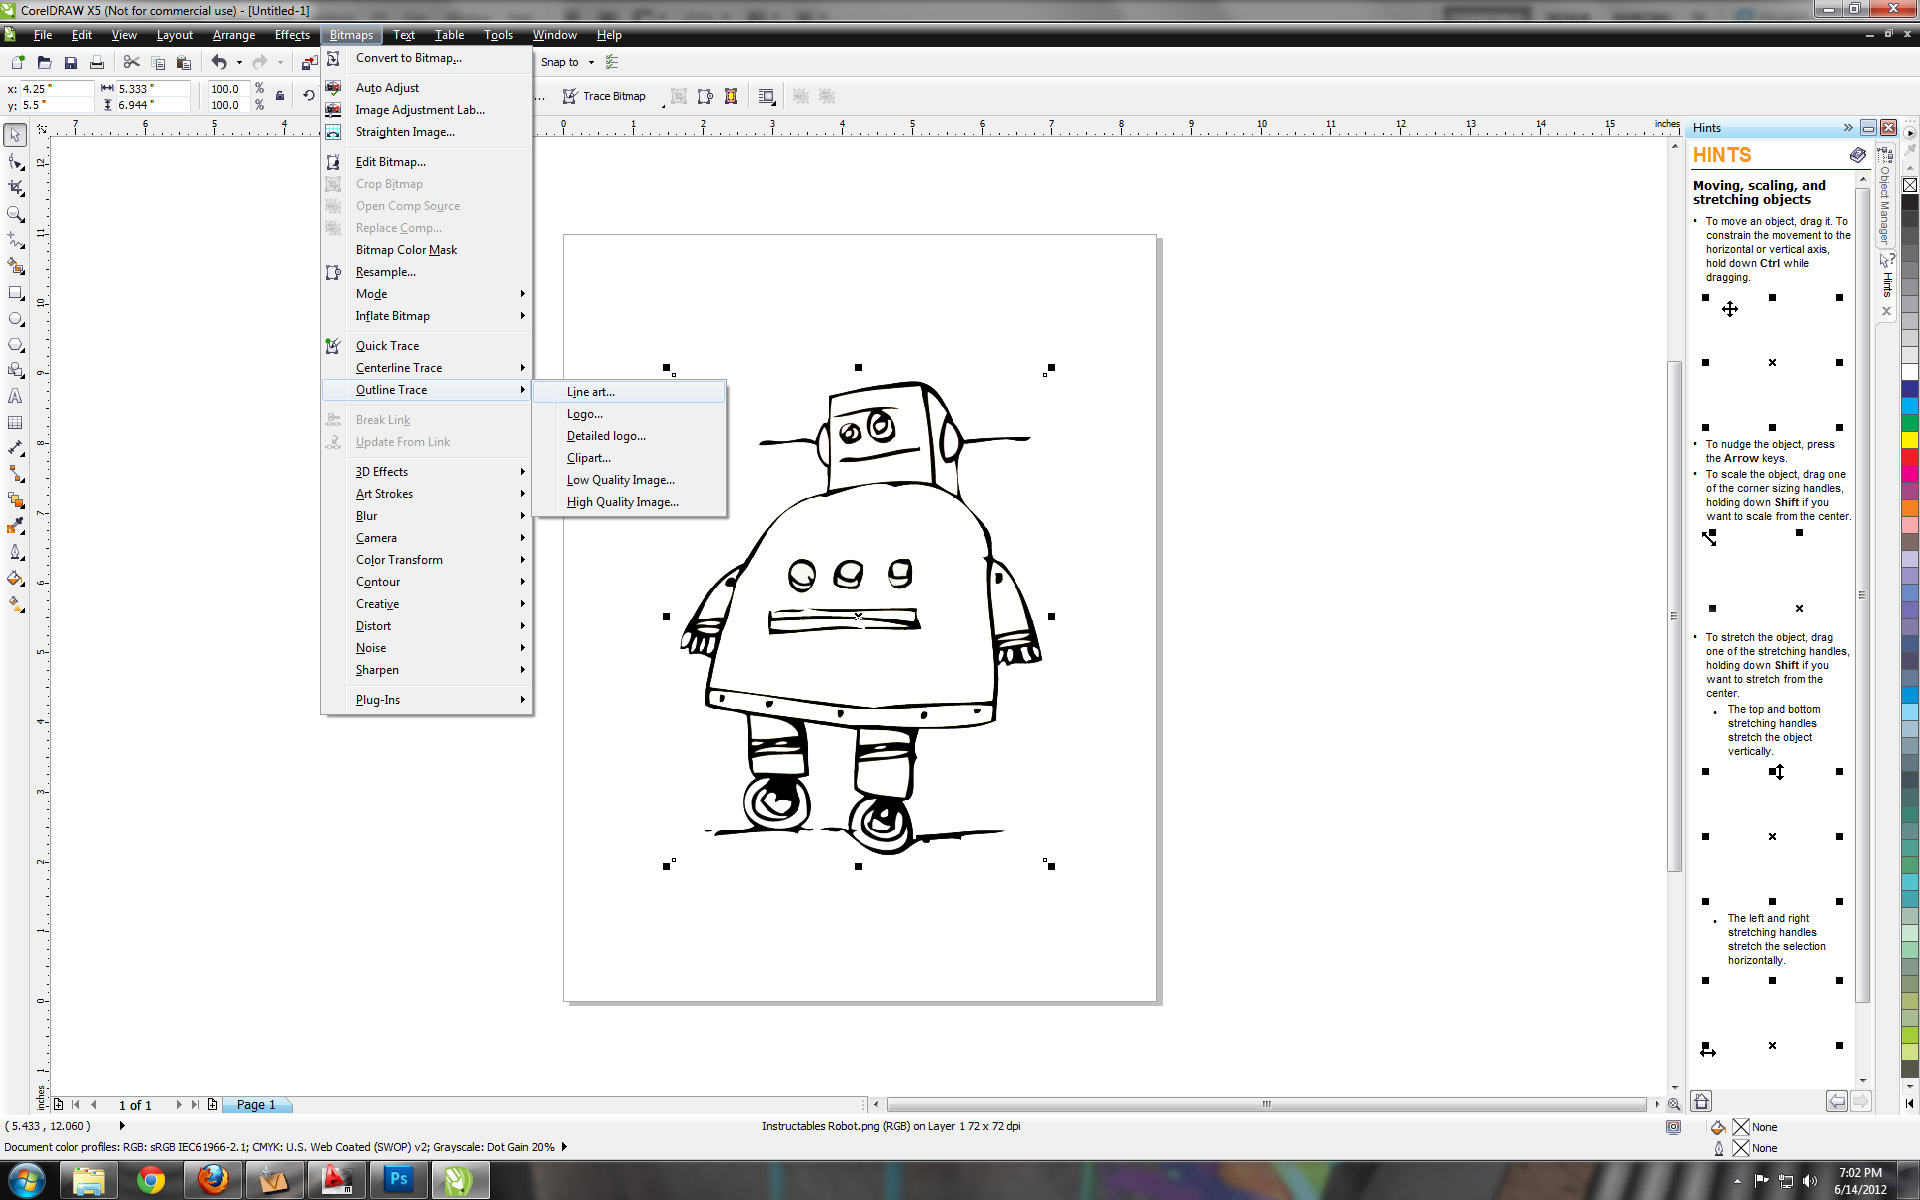Screen dimensions: 1920x1200
Task: Choose Detailed logo trace option
Action: tap(629, 436)
